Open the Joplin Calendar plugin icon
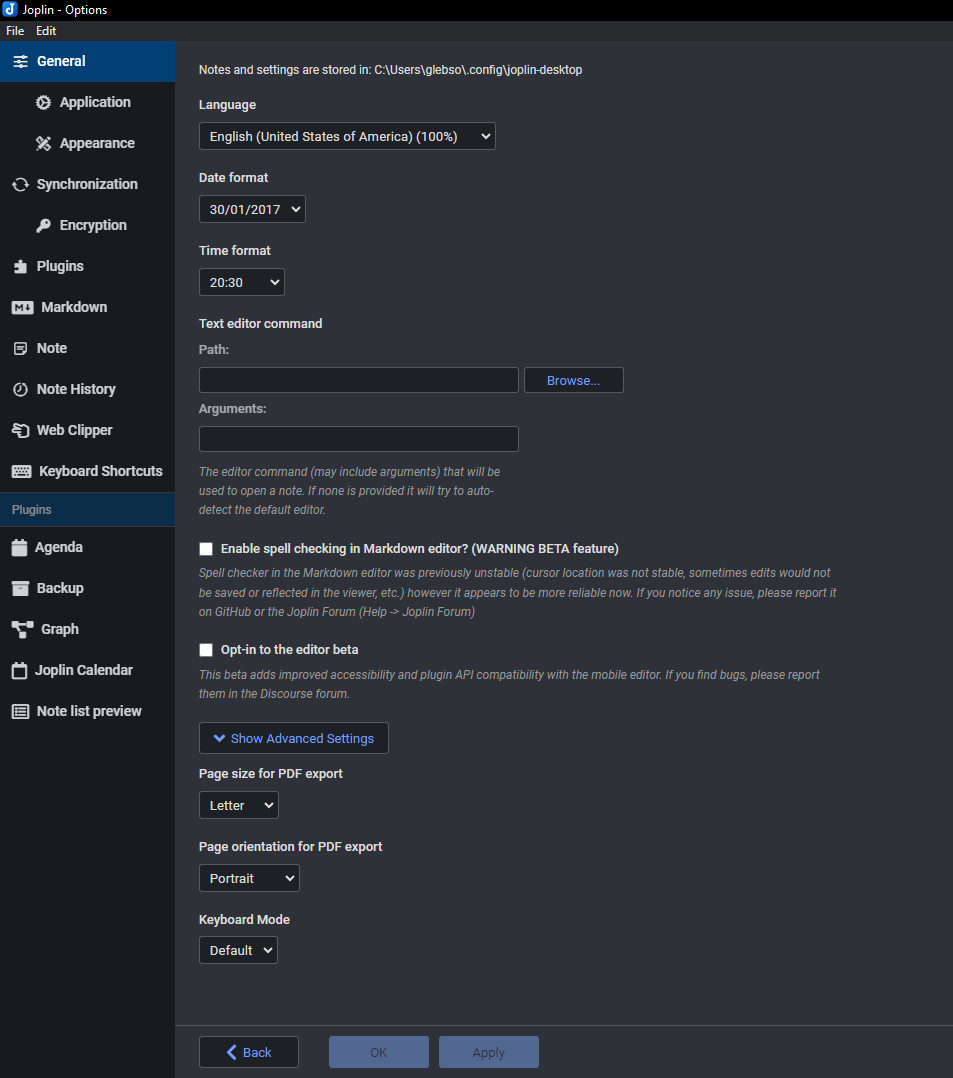The height and width of the screenshot is (1078, 953). click(20, 670)
